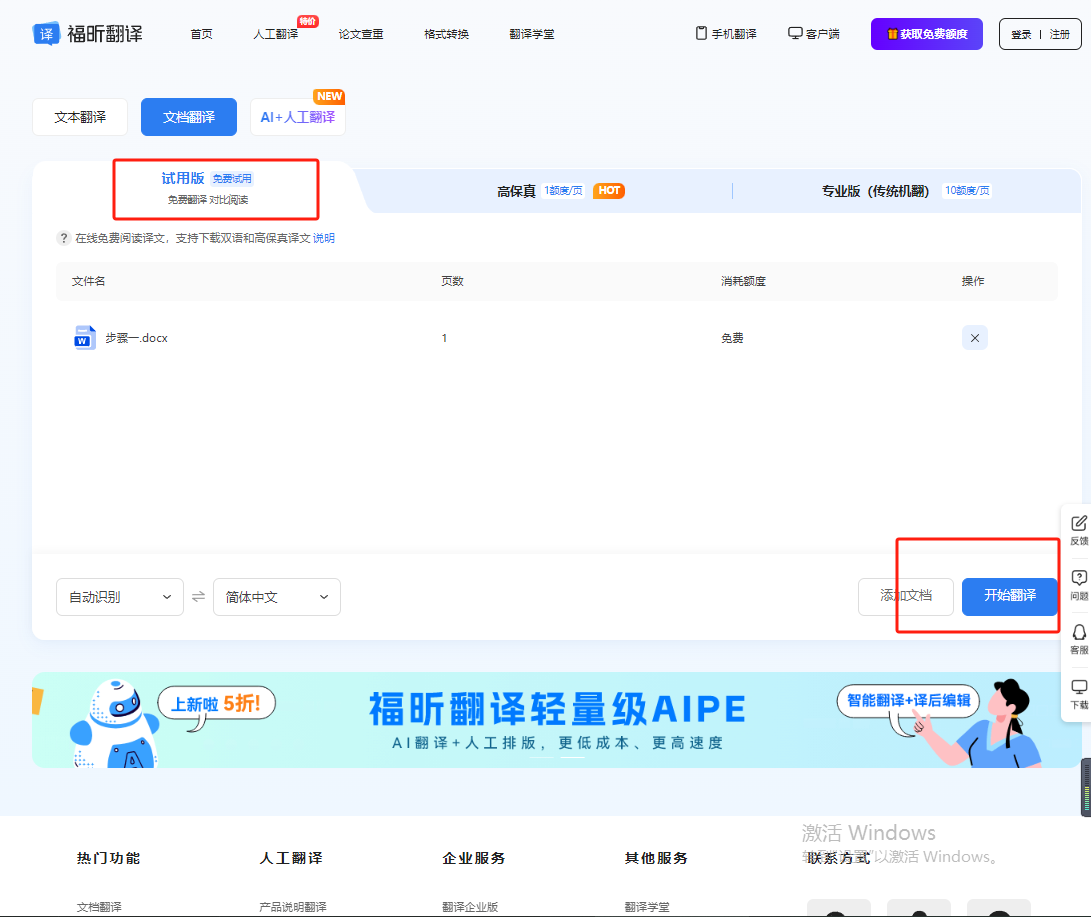1091x917 pixels.
Task: Click the 页数 column header
Action: (x=452, y=281)
